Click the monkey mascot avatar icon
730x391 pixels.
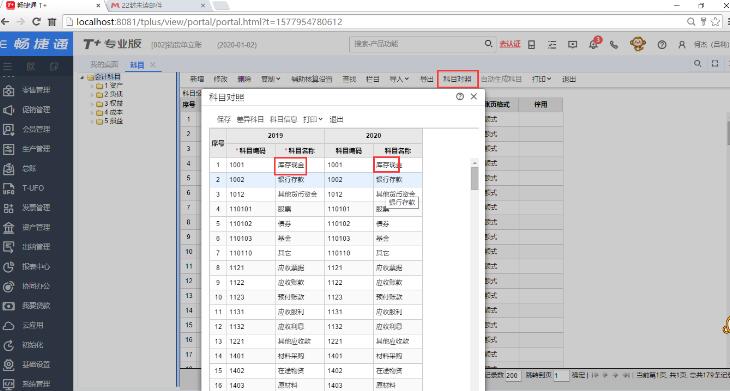coord(638,44)
